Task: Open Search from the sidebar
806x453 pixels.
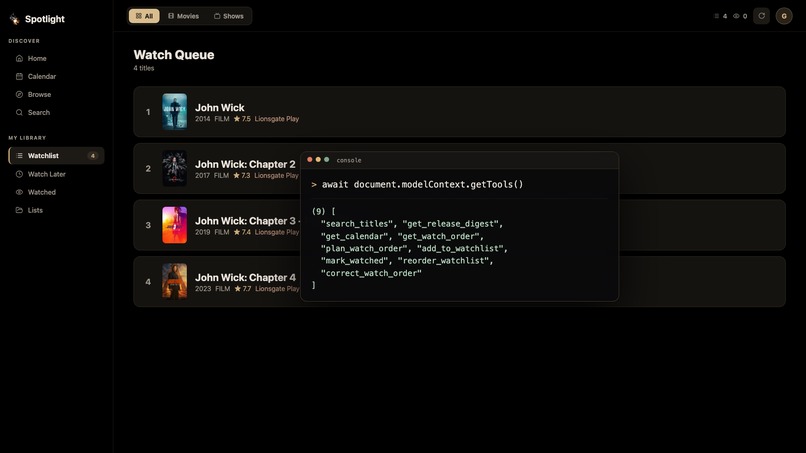Action: point(57,112)
